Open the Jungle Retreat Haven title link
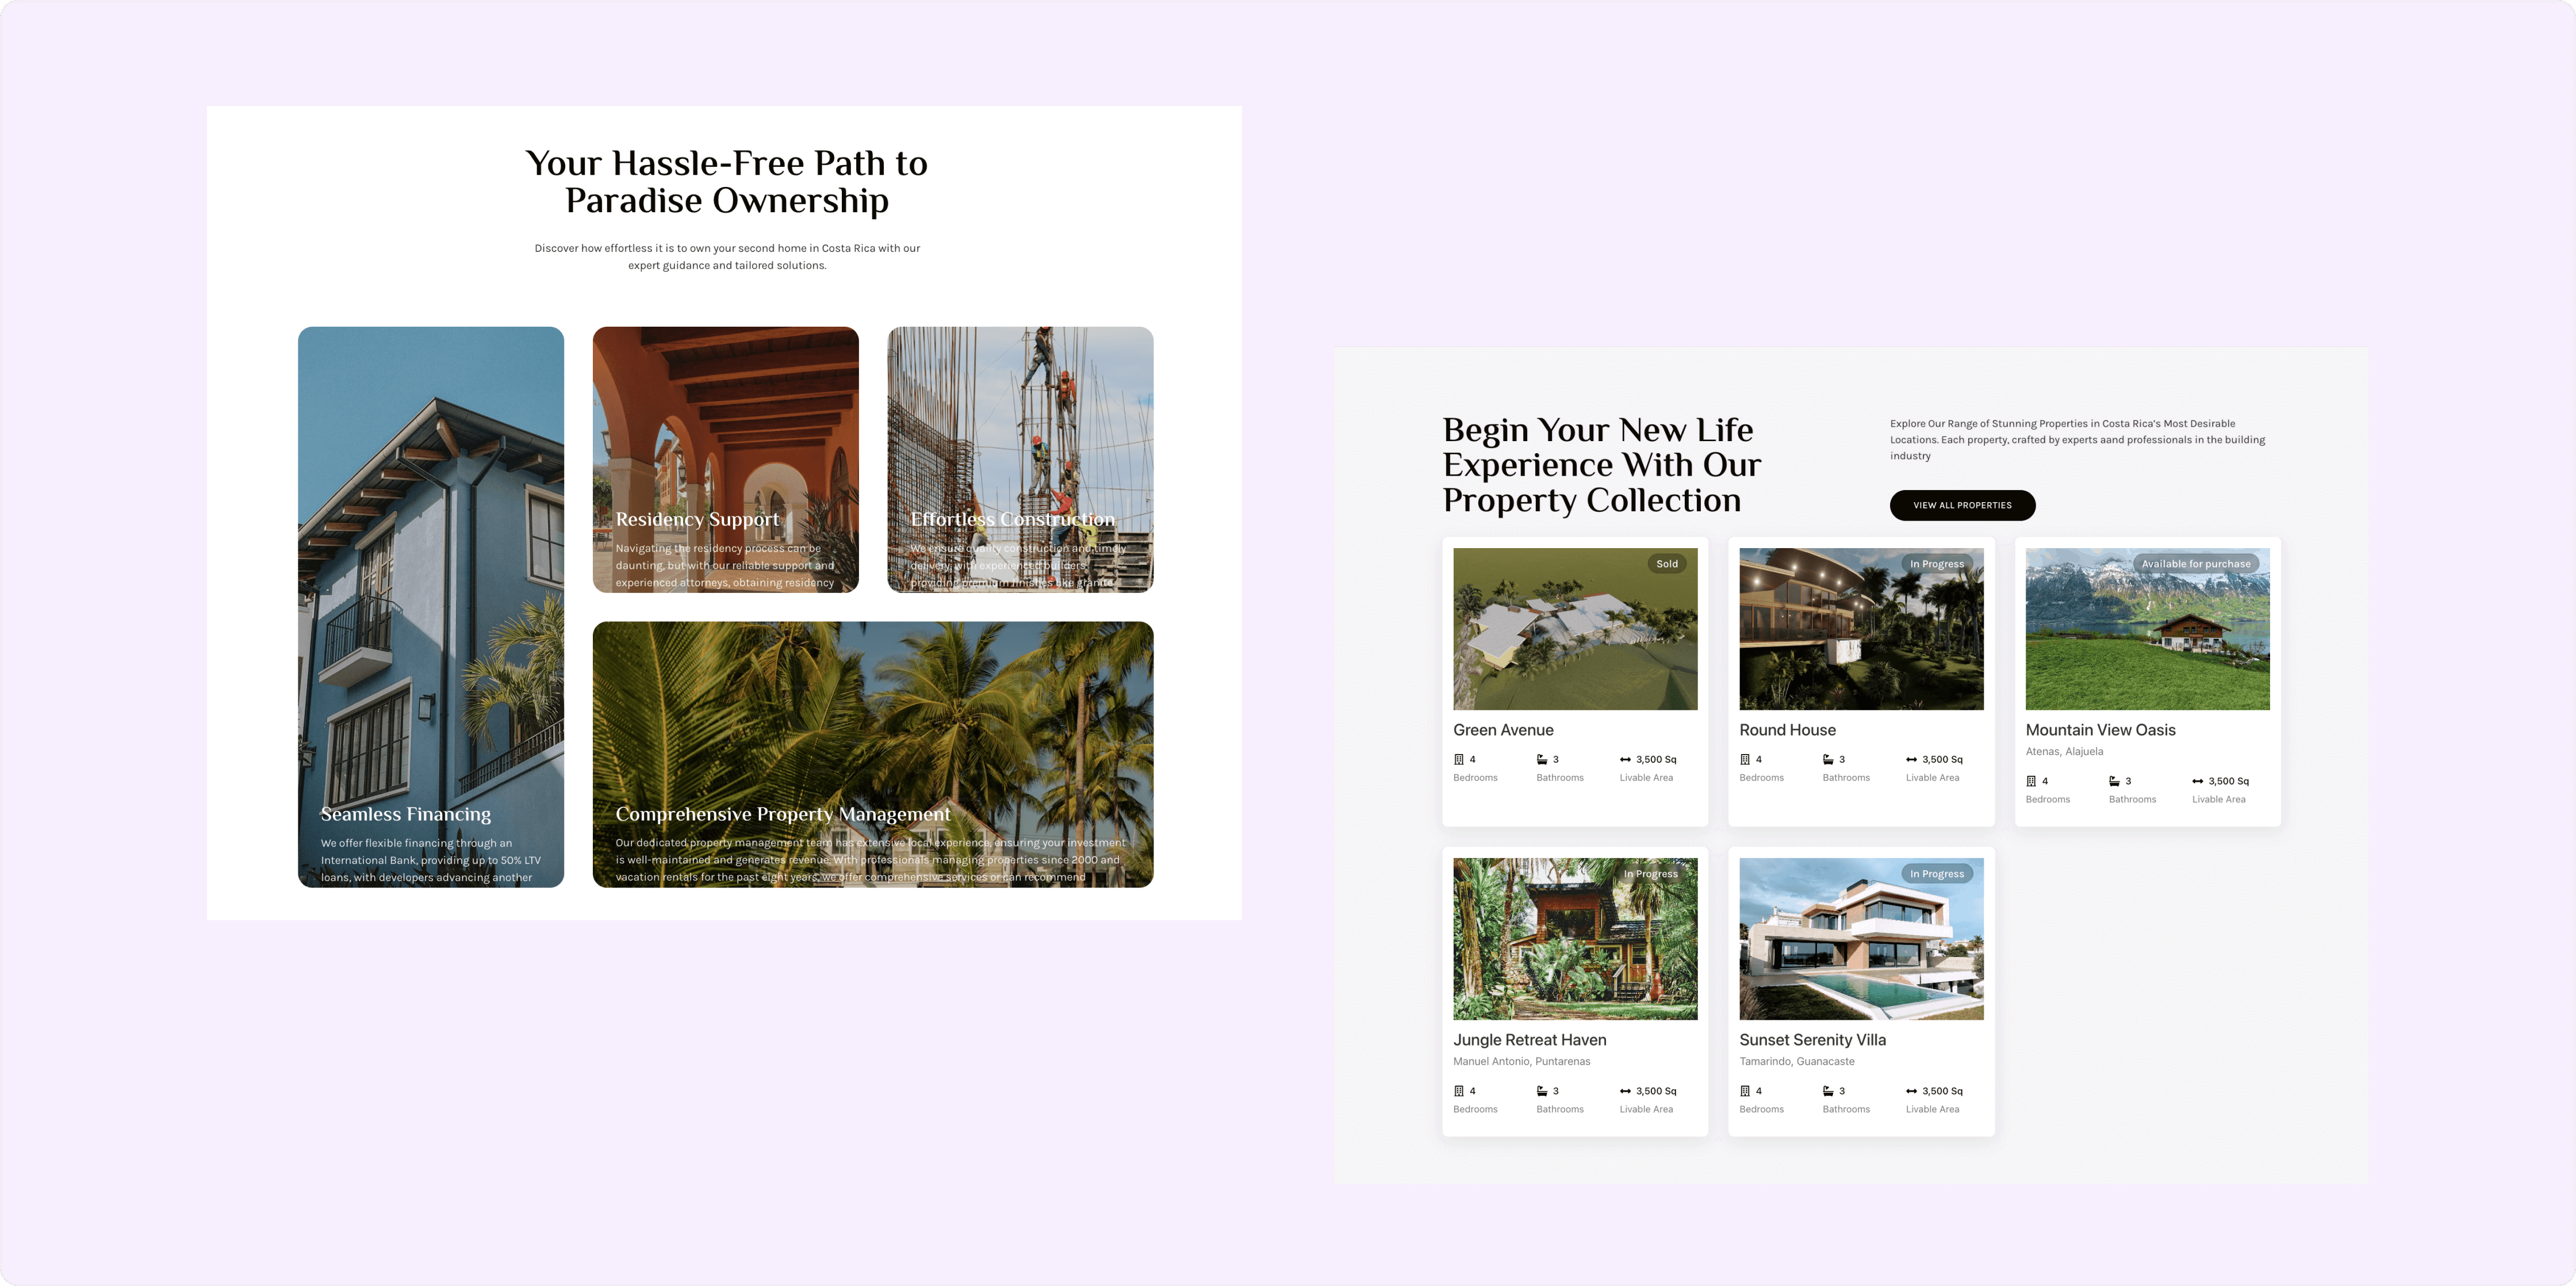 tap(1529, 1040)
